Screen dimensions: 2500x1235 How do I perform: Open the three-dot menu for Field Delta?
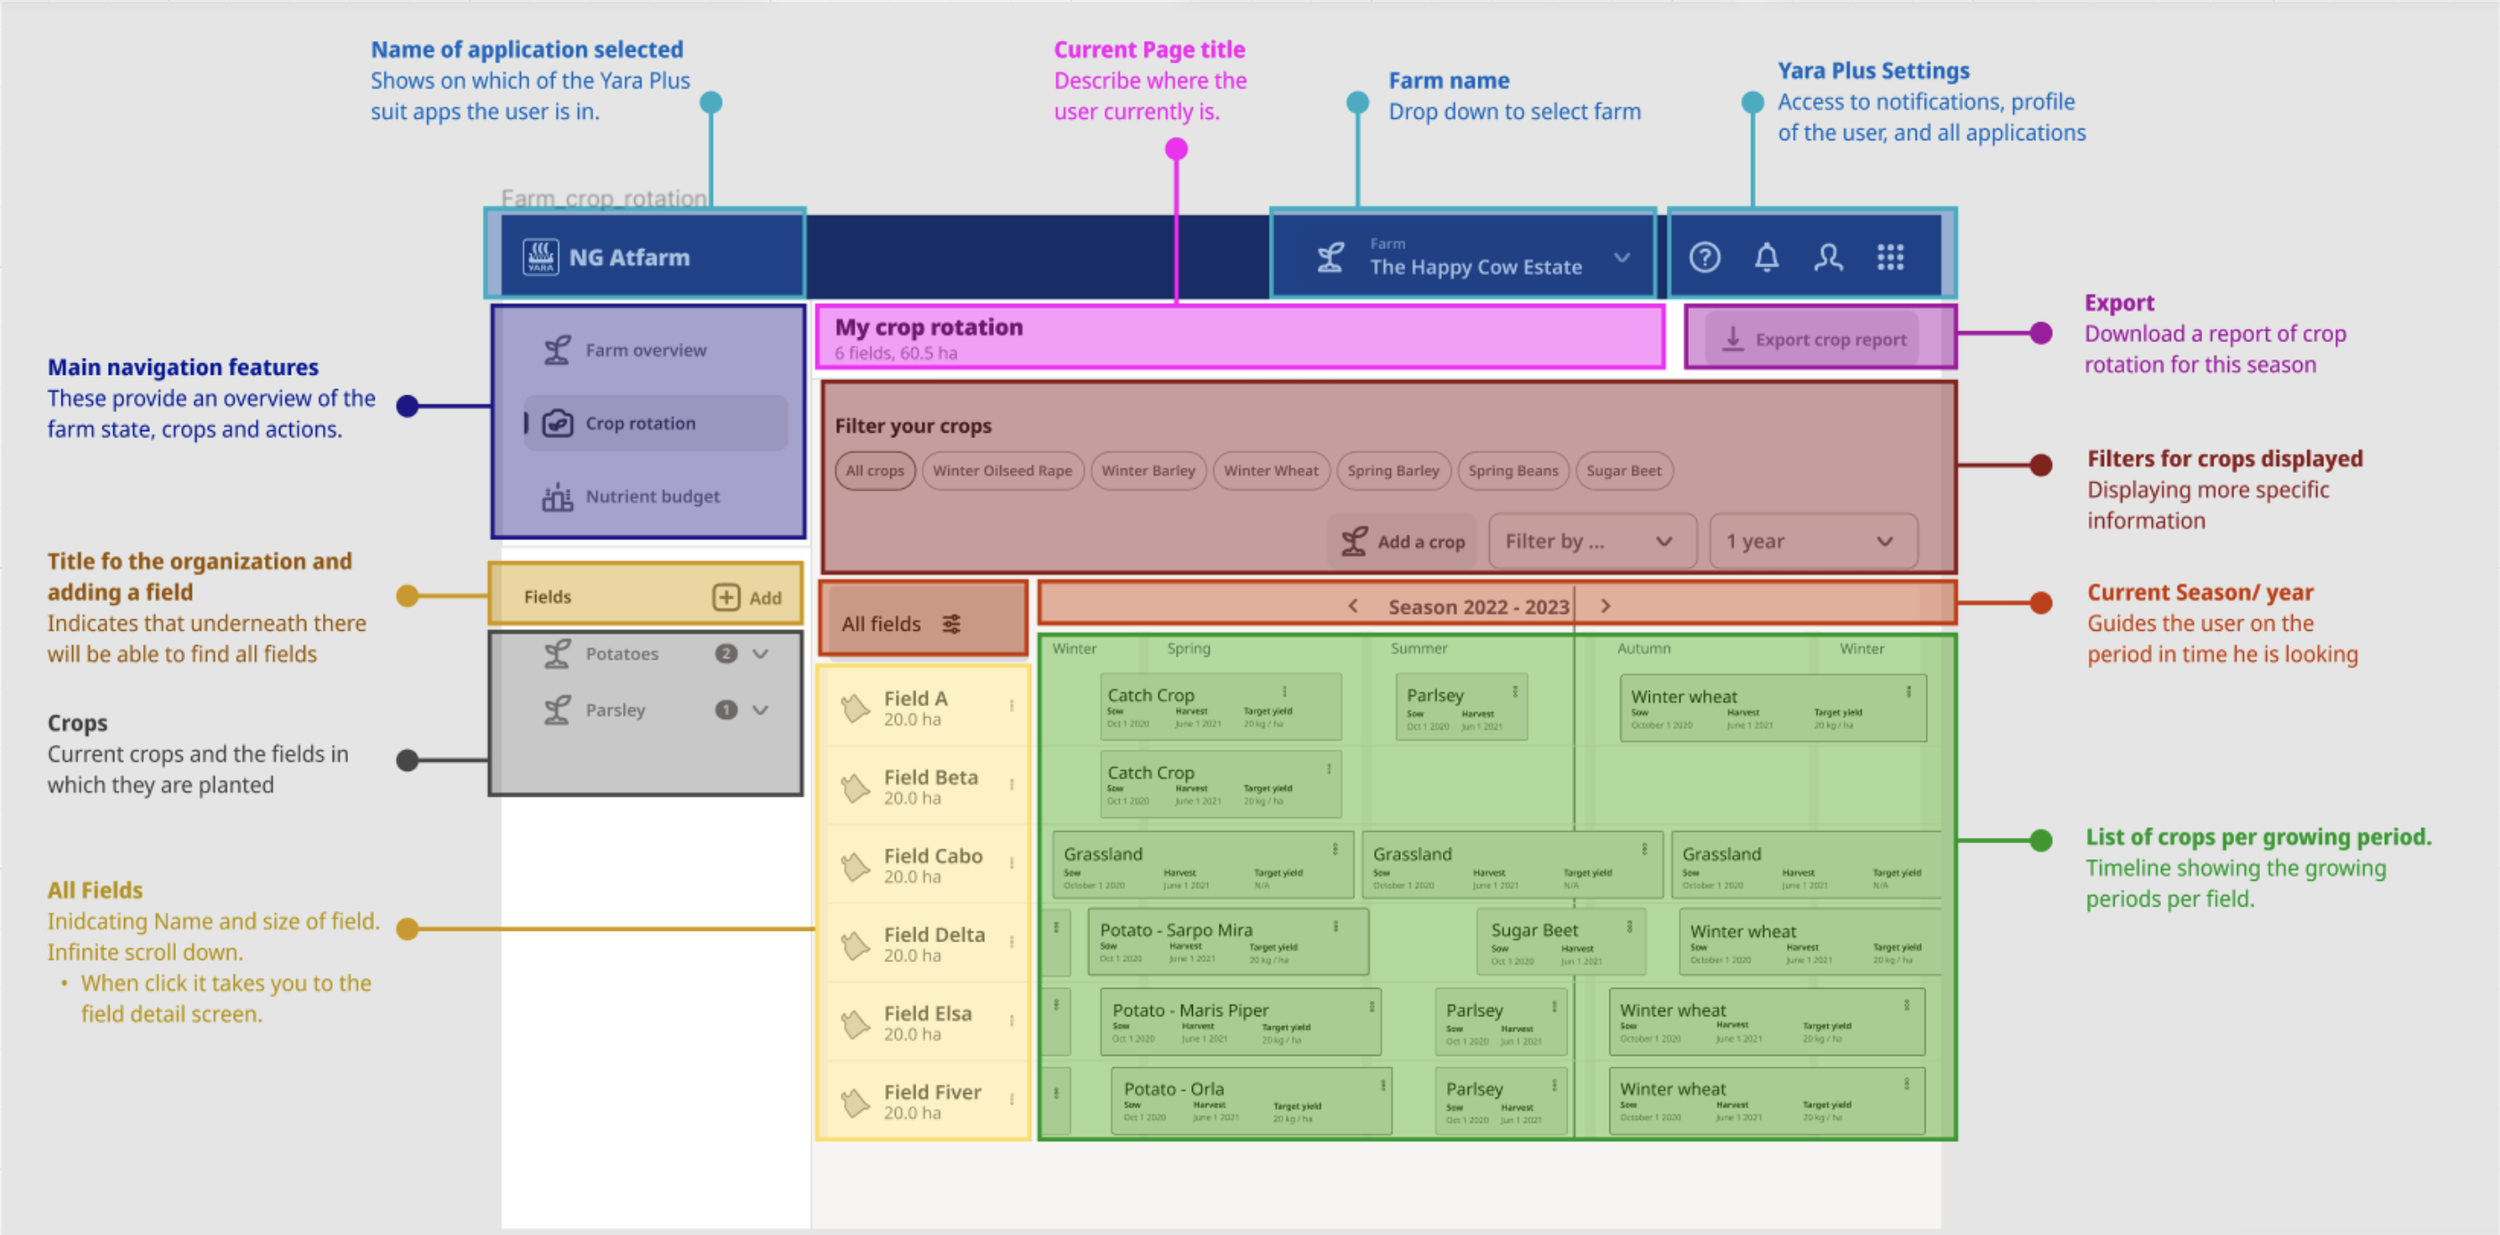[x=1012, y=942]
